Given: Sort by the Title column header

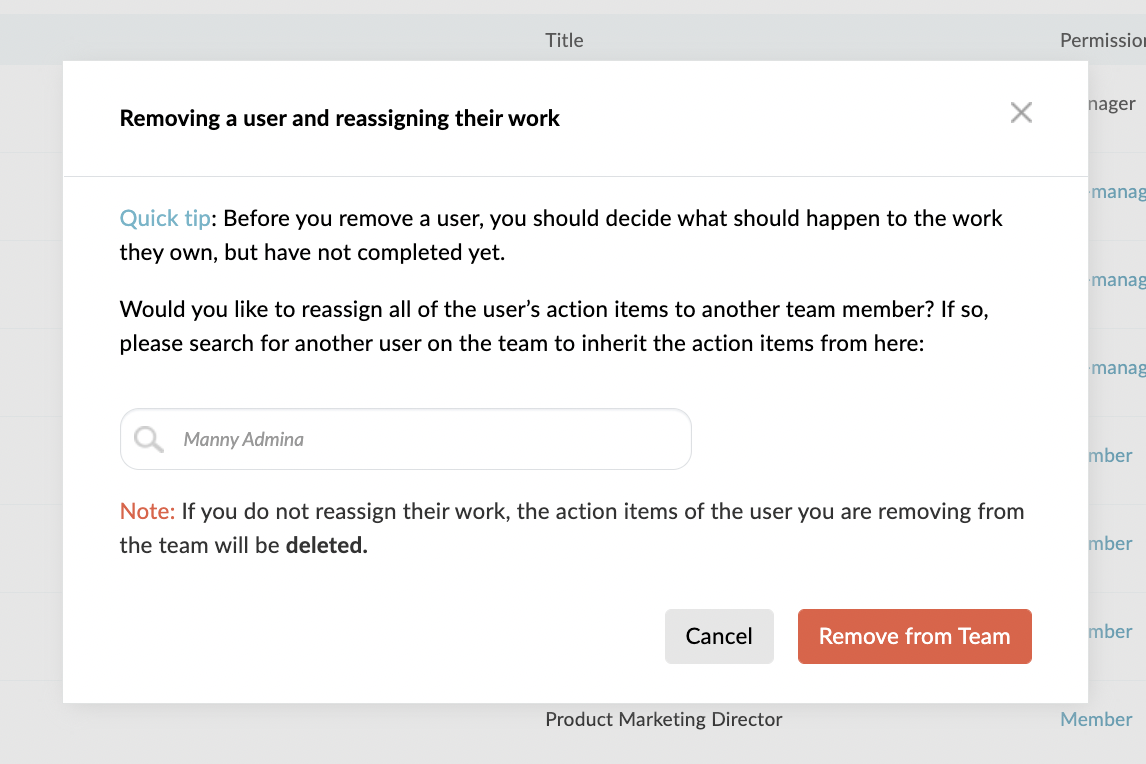Looking at the screenshot, I should click(564, 40).
